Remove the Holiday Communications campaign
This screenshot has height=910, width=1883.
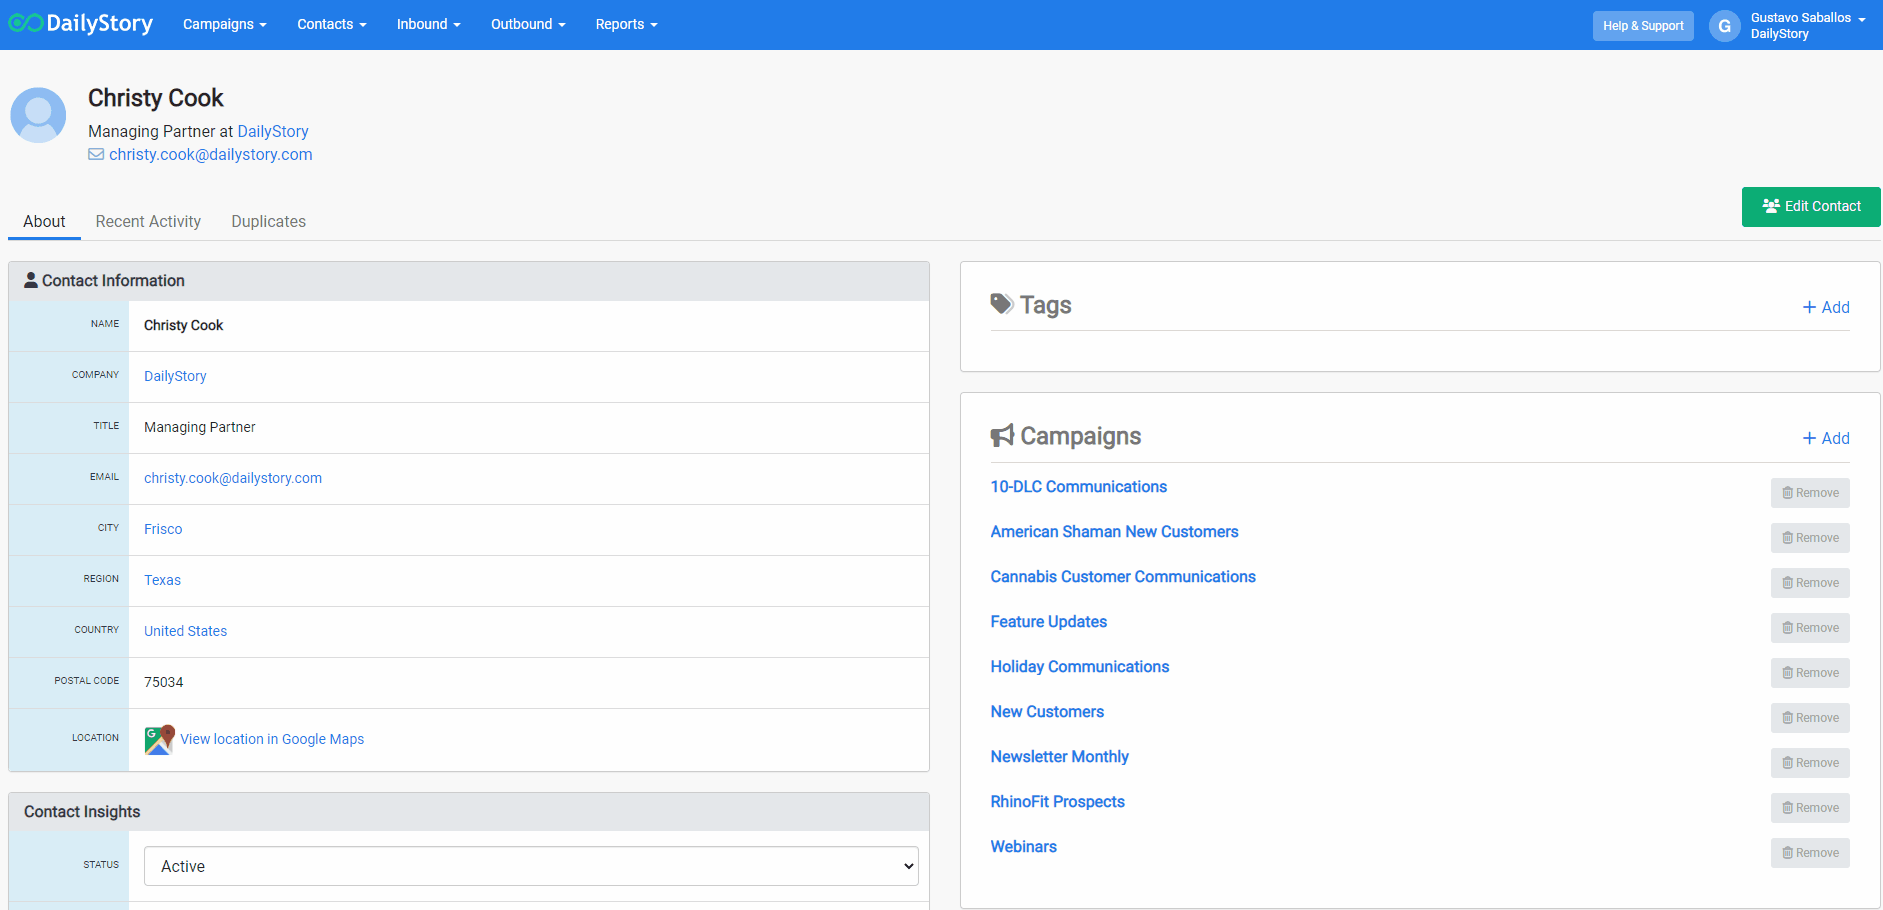(x=1810, y=673)
